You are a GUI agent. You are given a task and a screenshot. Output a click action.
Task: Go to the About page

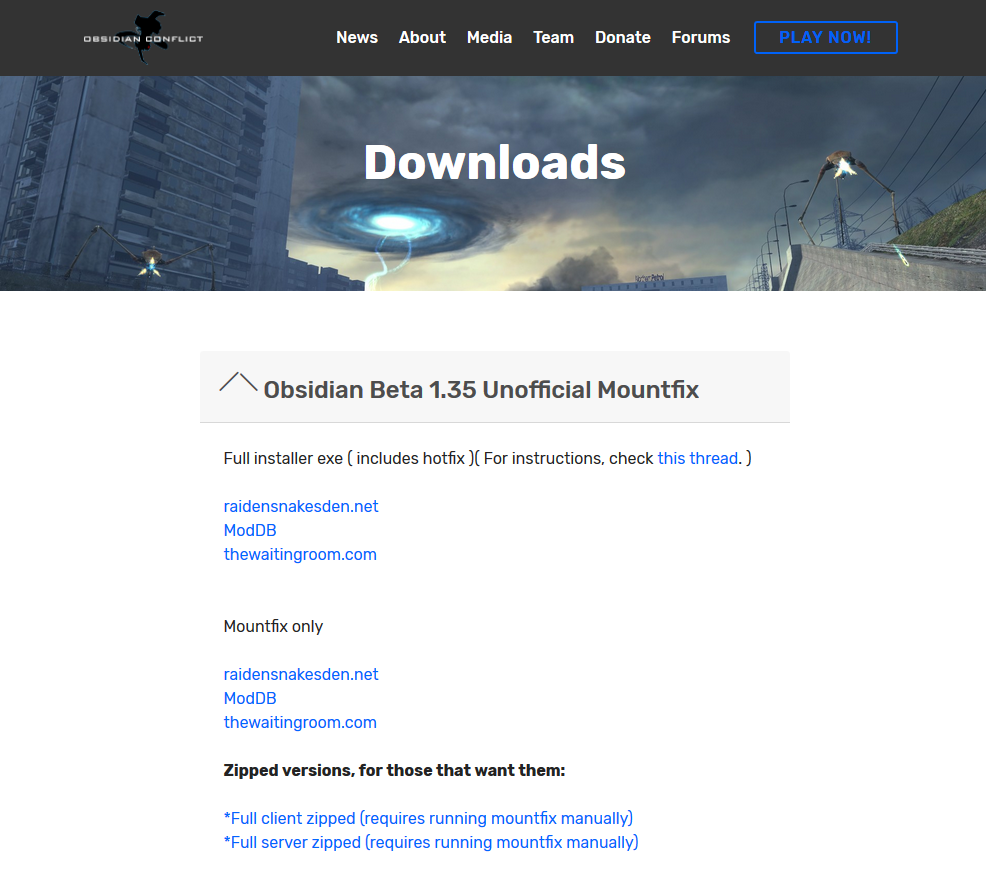[x=422, y=38]
